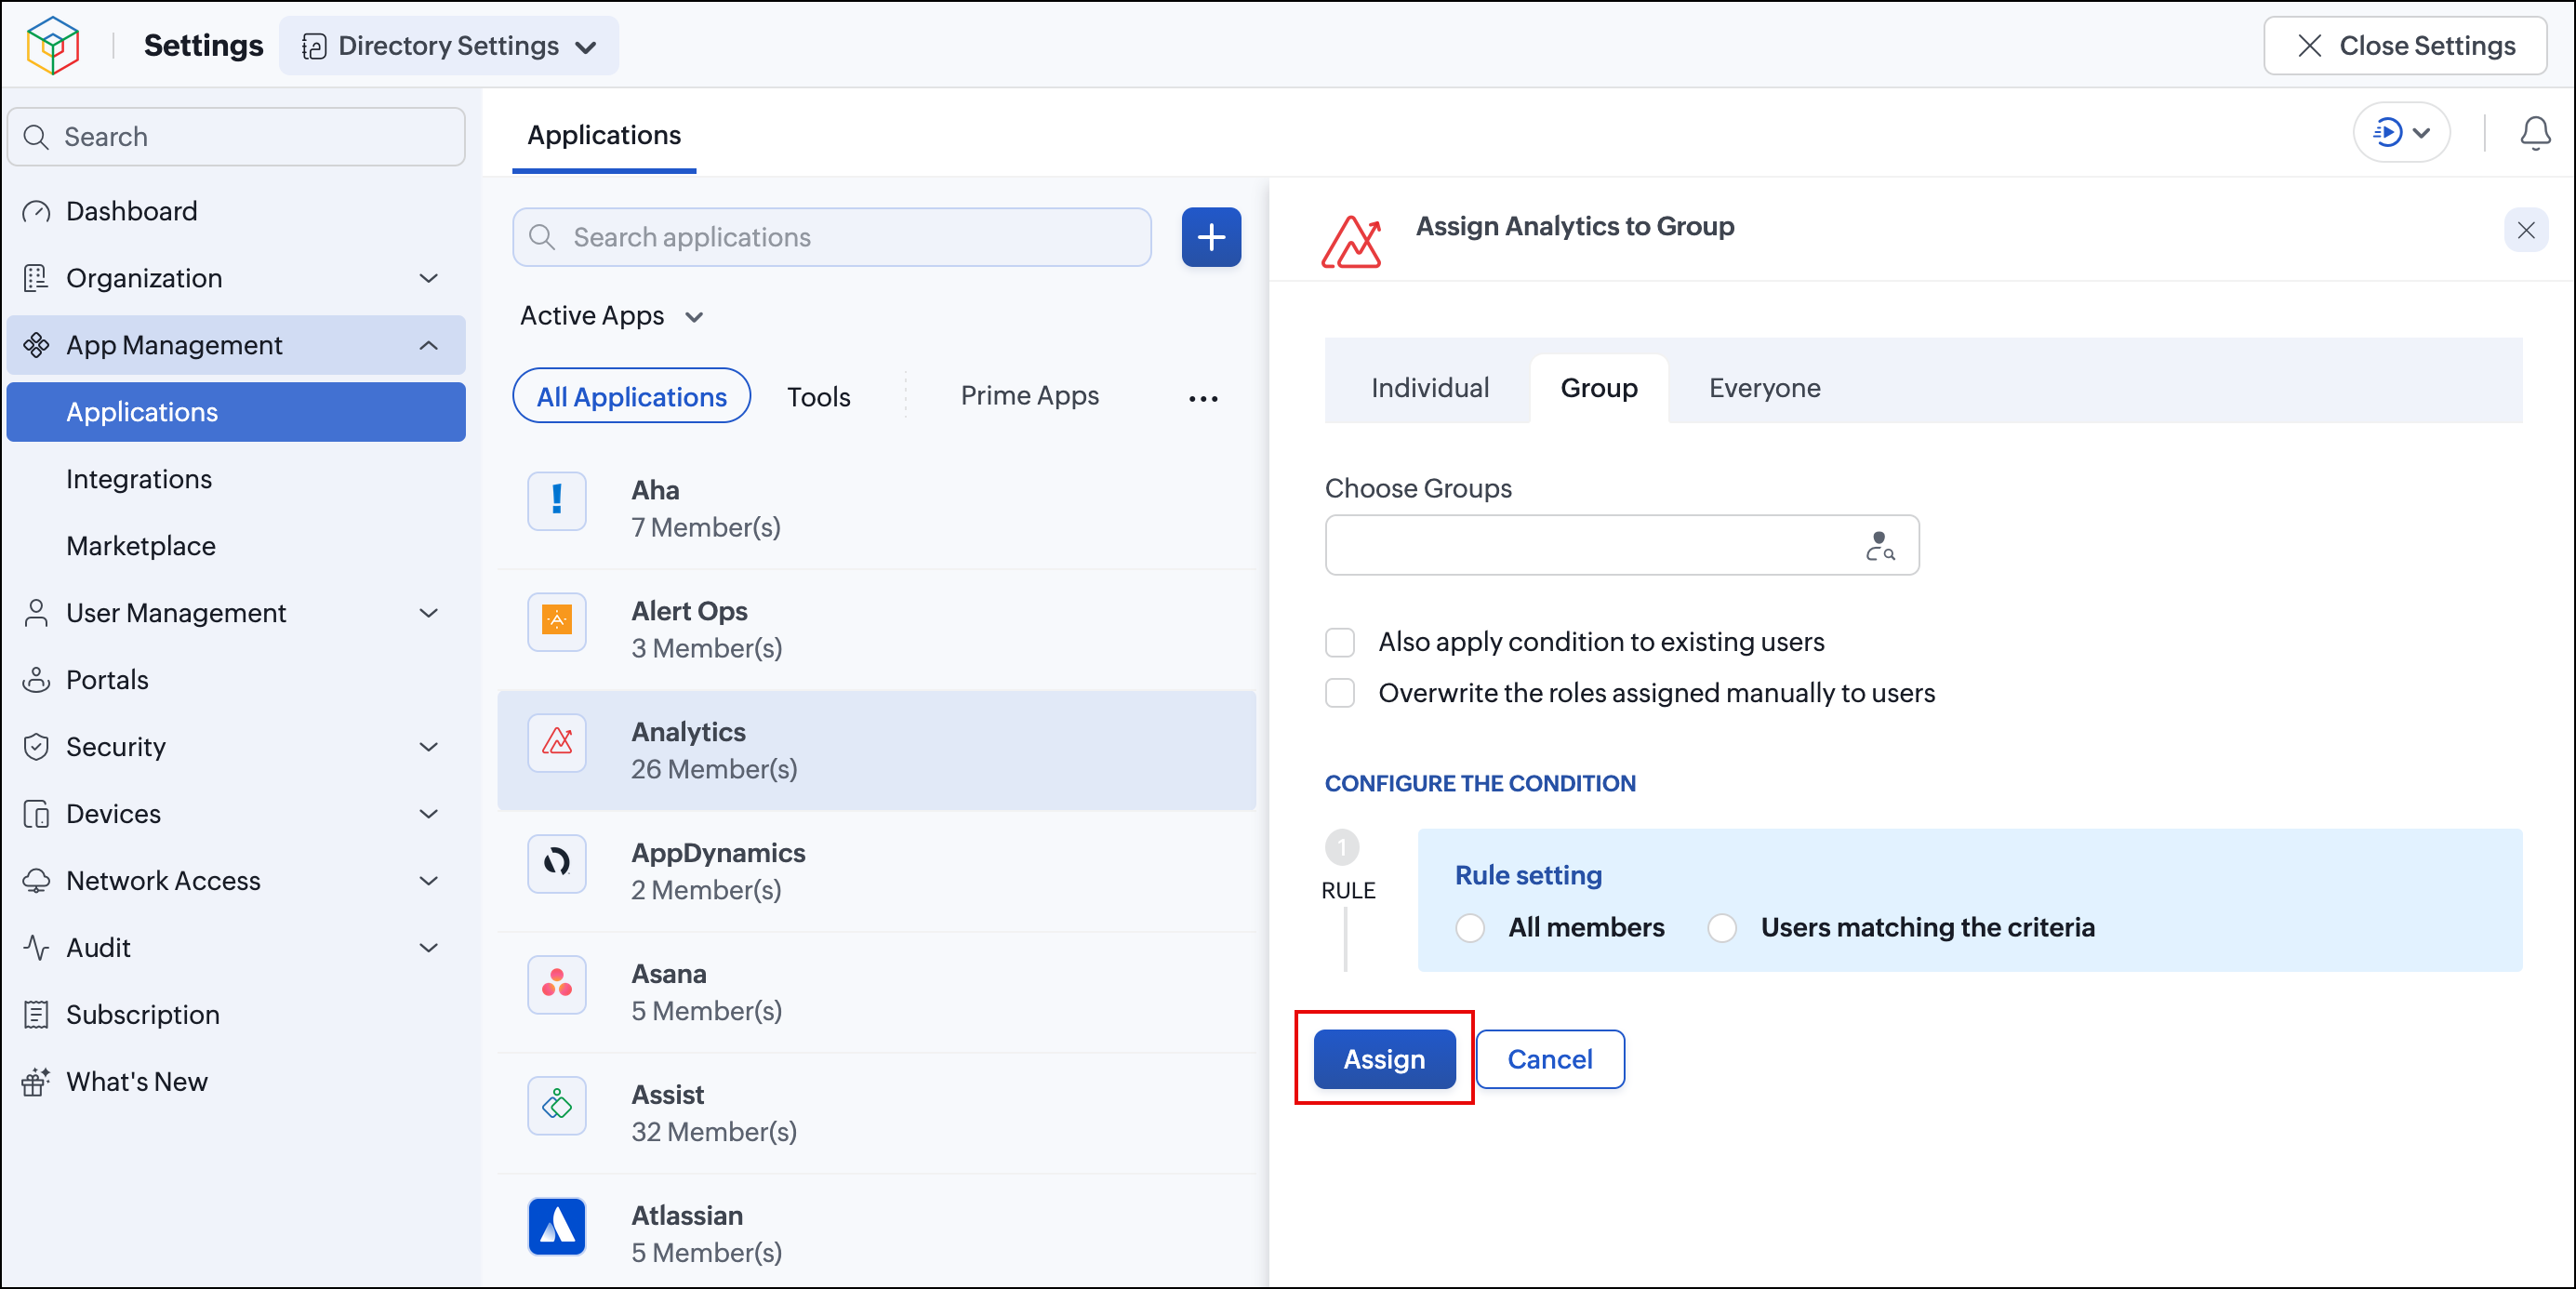
Task: Select the Alert Ops 3 Member(s) row
Action: click(x=877, y=629)
